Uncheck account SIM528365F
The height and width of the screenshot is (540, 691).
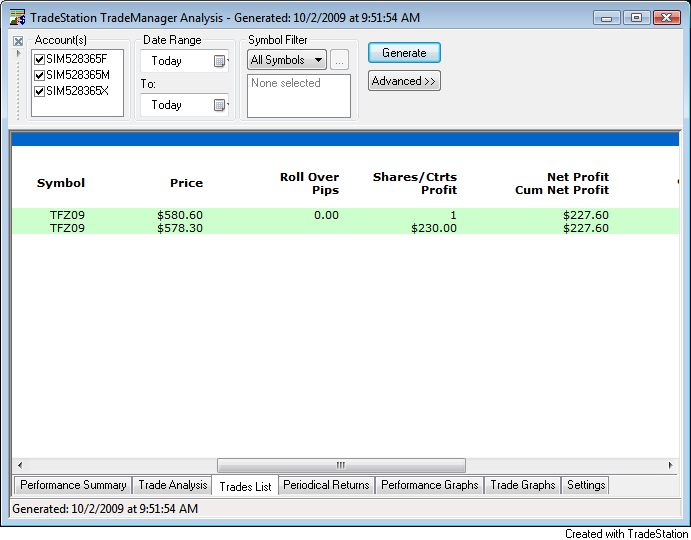coord(40,59)
